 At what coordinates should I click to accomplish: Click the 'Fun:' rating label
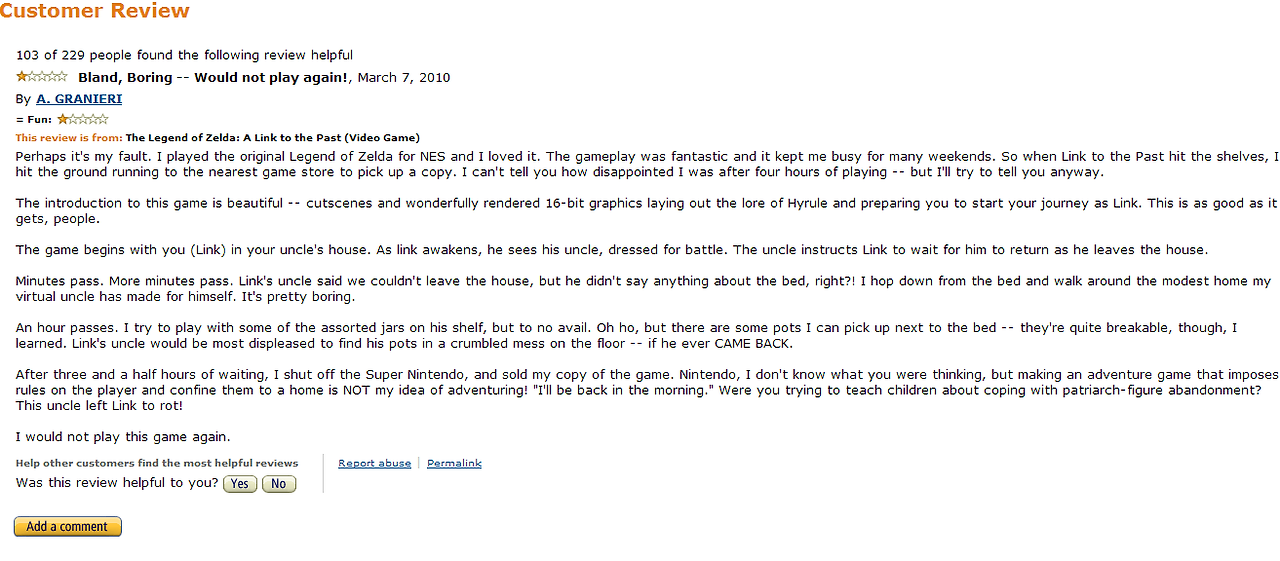pos(34,119)
